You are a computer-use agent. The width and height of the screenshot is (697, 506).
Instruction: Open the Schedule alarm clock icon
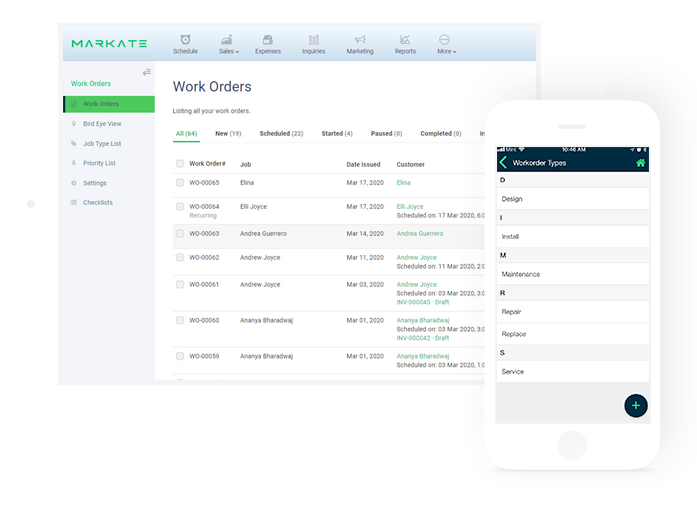pos(185,39)
